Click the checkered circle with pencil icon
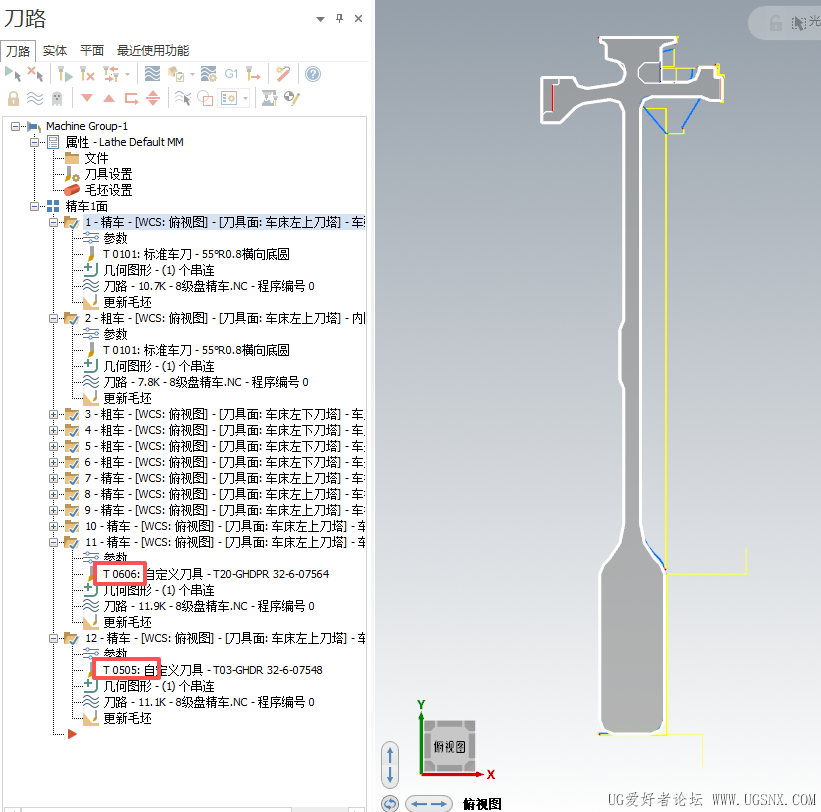The image size is (821, 812). pyautogui.click(x=291, y=98)
